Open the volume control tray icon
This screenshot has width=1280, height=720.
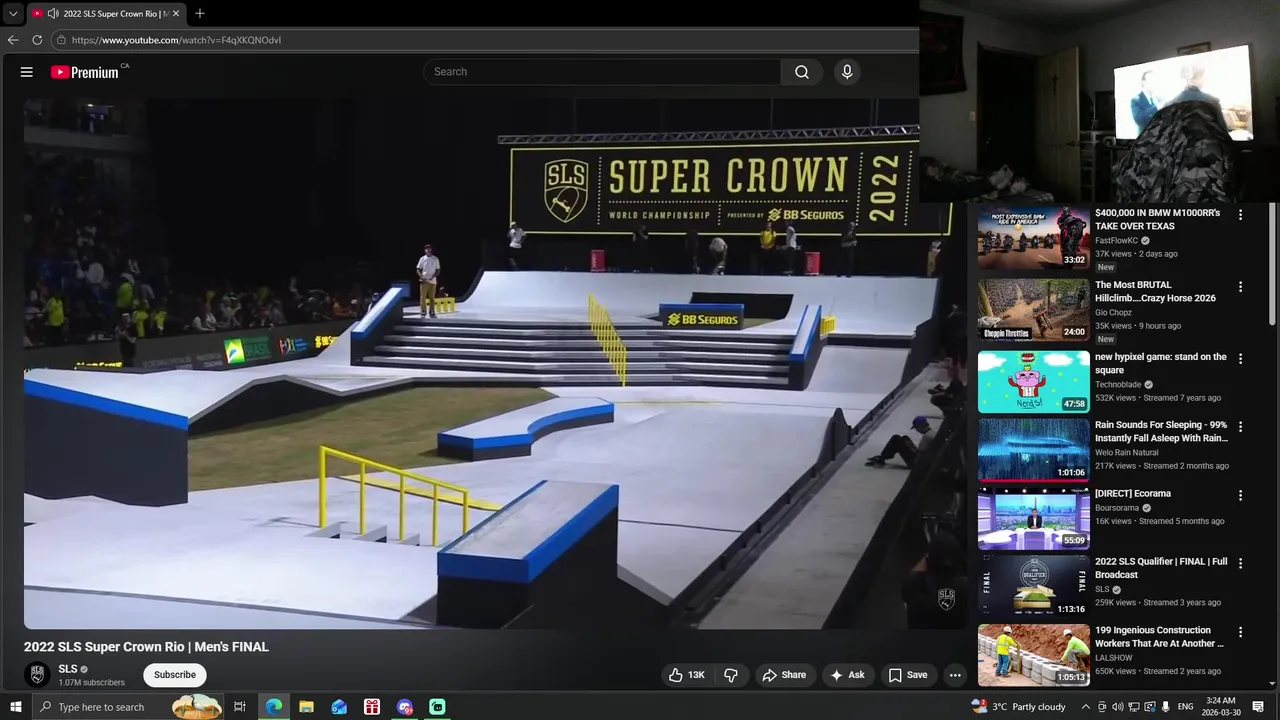tap(1118, 707)
